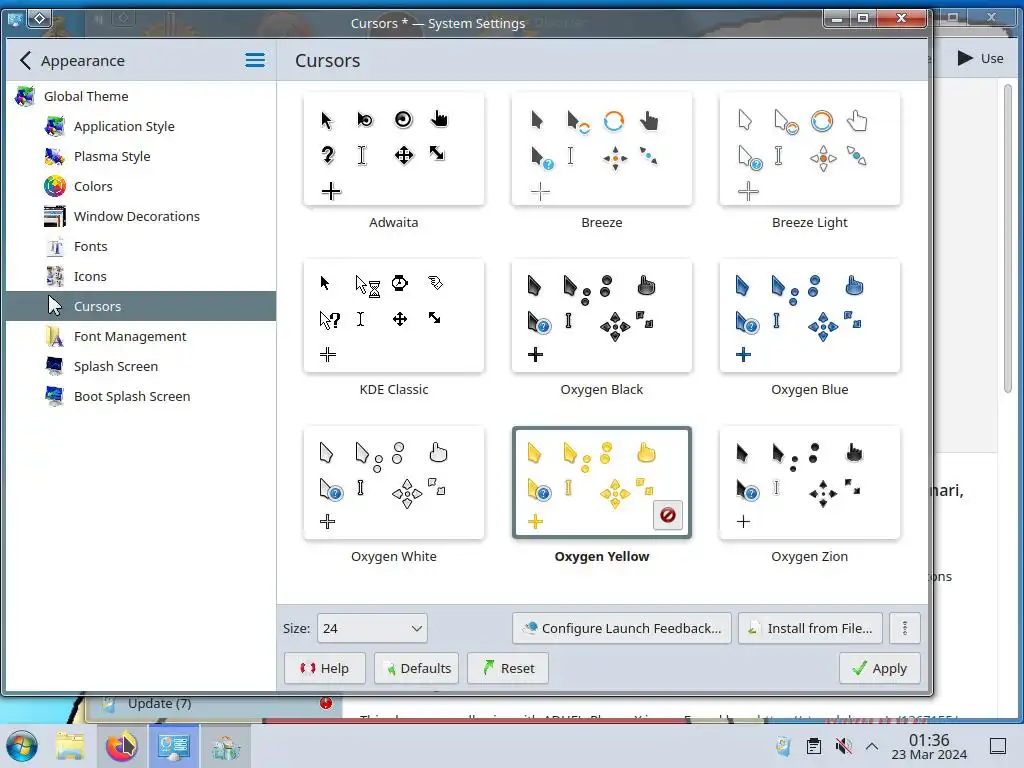Select Fonts label in sidebar
1024x768 pixels.
(91, 246)
